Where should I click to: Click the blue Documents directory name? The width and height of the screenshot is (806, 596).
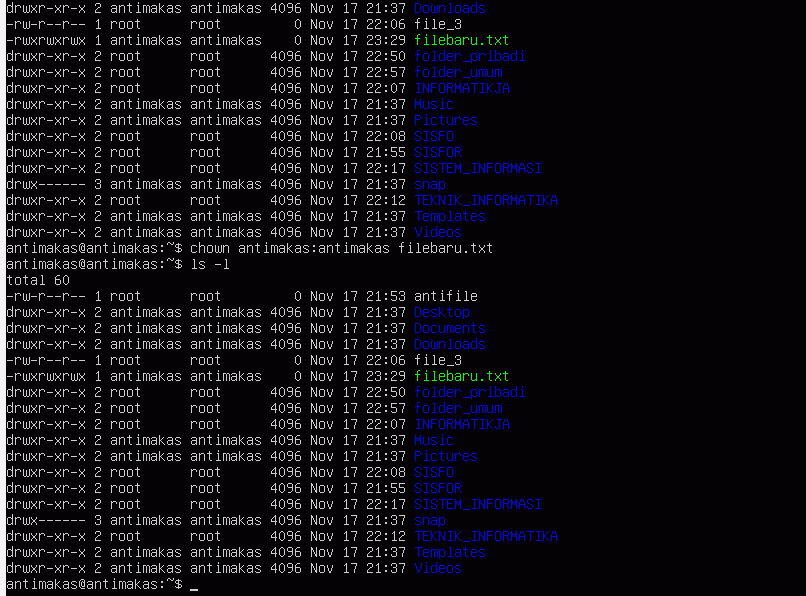coord(450,328)
